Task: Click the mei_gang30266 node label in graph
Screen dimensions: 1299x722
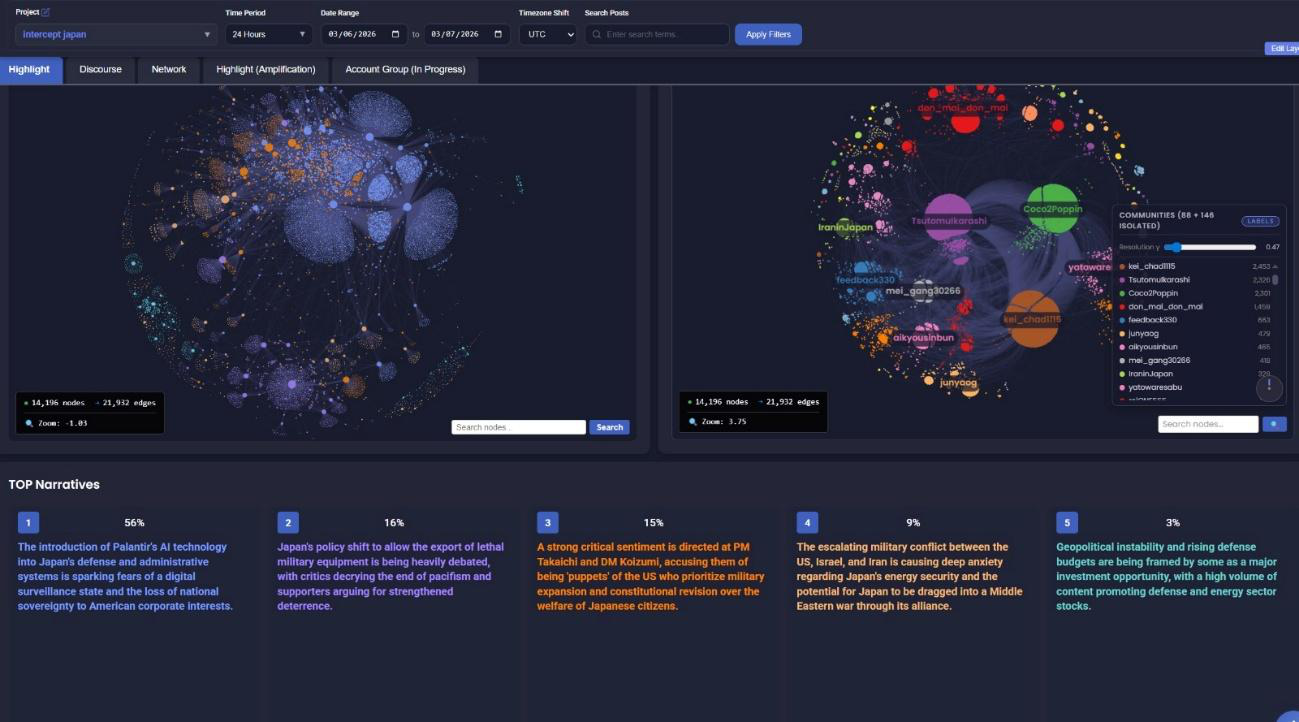Action: (923, 291)
